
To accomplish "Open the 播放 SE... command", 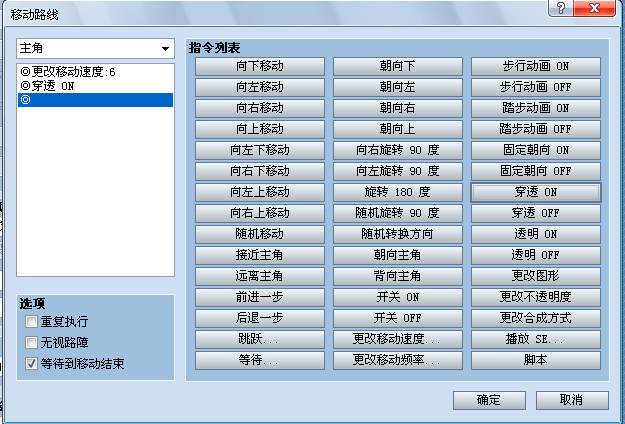I will click(536, 339).
